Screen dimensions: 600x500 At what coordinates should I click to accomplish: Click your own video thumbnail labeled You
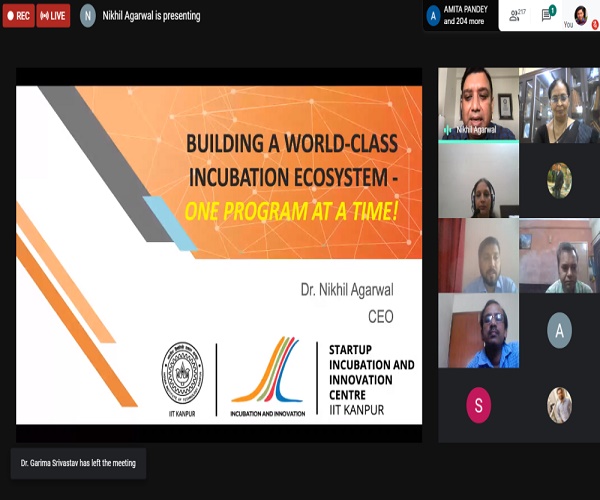tap(580, 15)
